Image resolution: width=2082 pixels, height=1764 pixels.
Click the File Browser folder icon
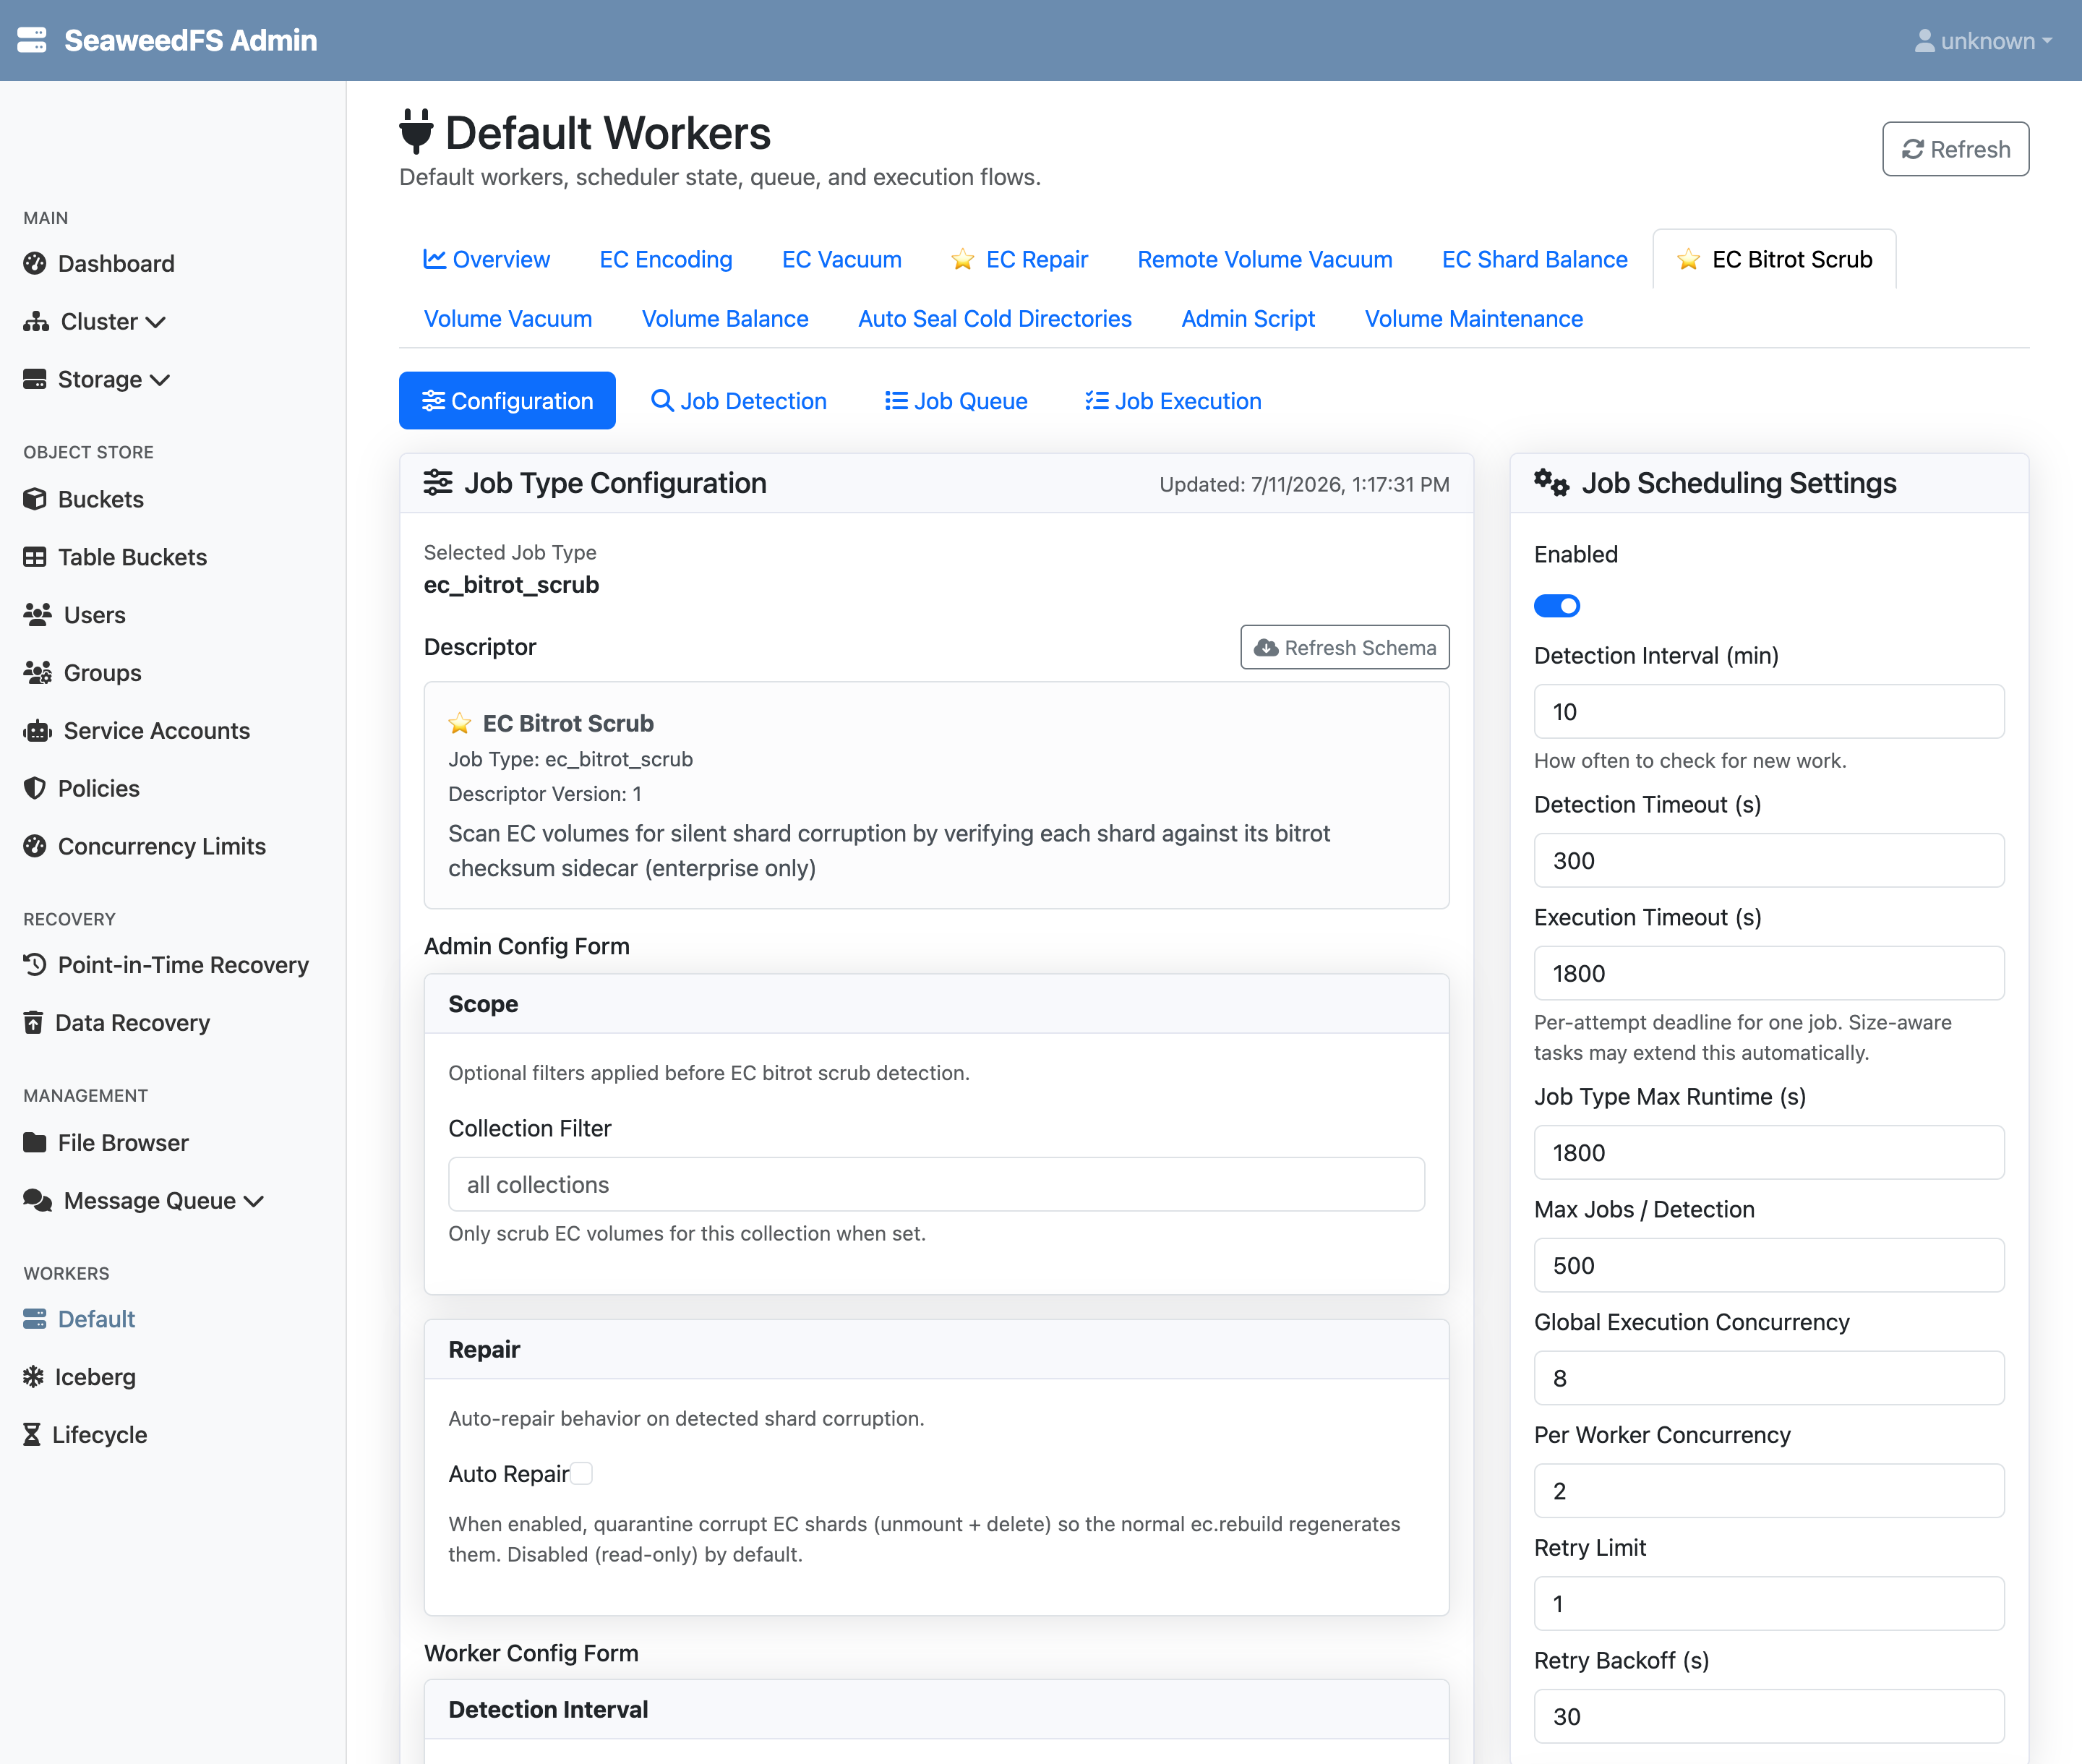click(x=35, y=1142)
